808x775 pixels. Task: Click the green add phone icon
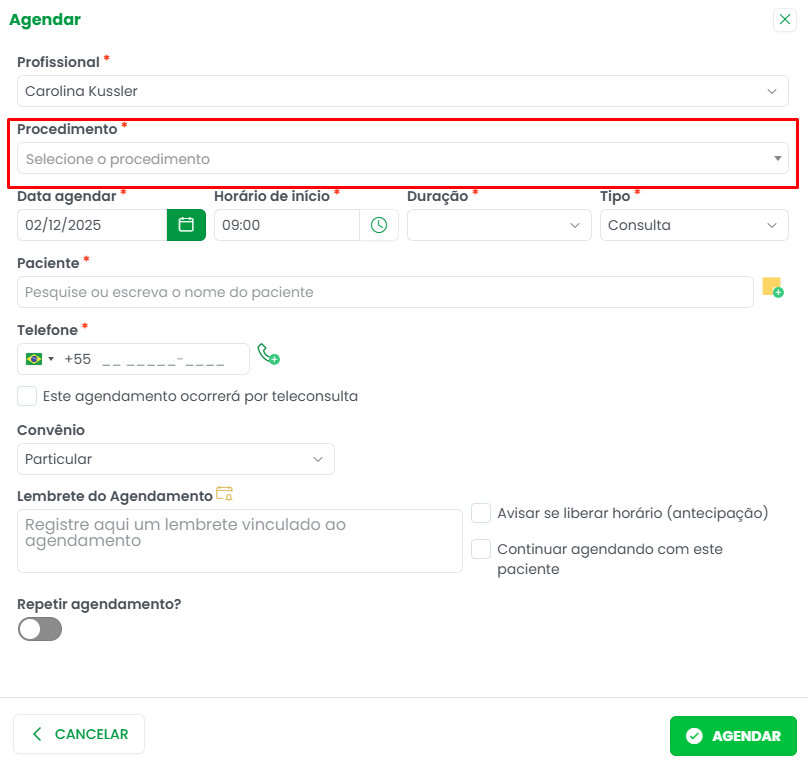[268, 354]
